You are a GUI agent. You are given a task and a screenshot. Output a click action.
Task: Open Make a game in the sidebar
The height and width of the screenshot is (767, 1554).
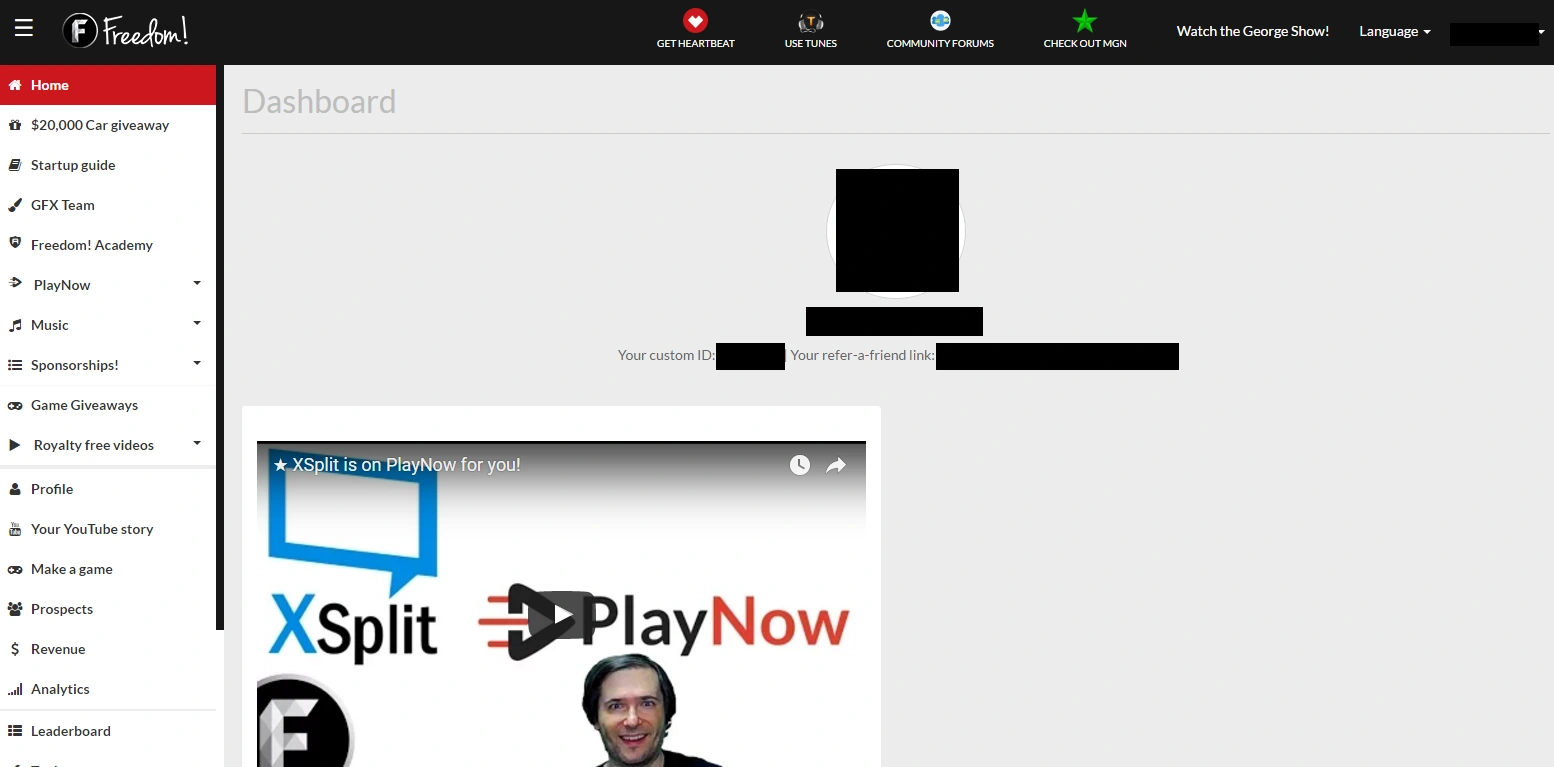[108, 569]
